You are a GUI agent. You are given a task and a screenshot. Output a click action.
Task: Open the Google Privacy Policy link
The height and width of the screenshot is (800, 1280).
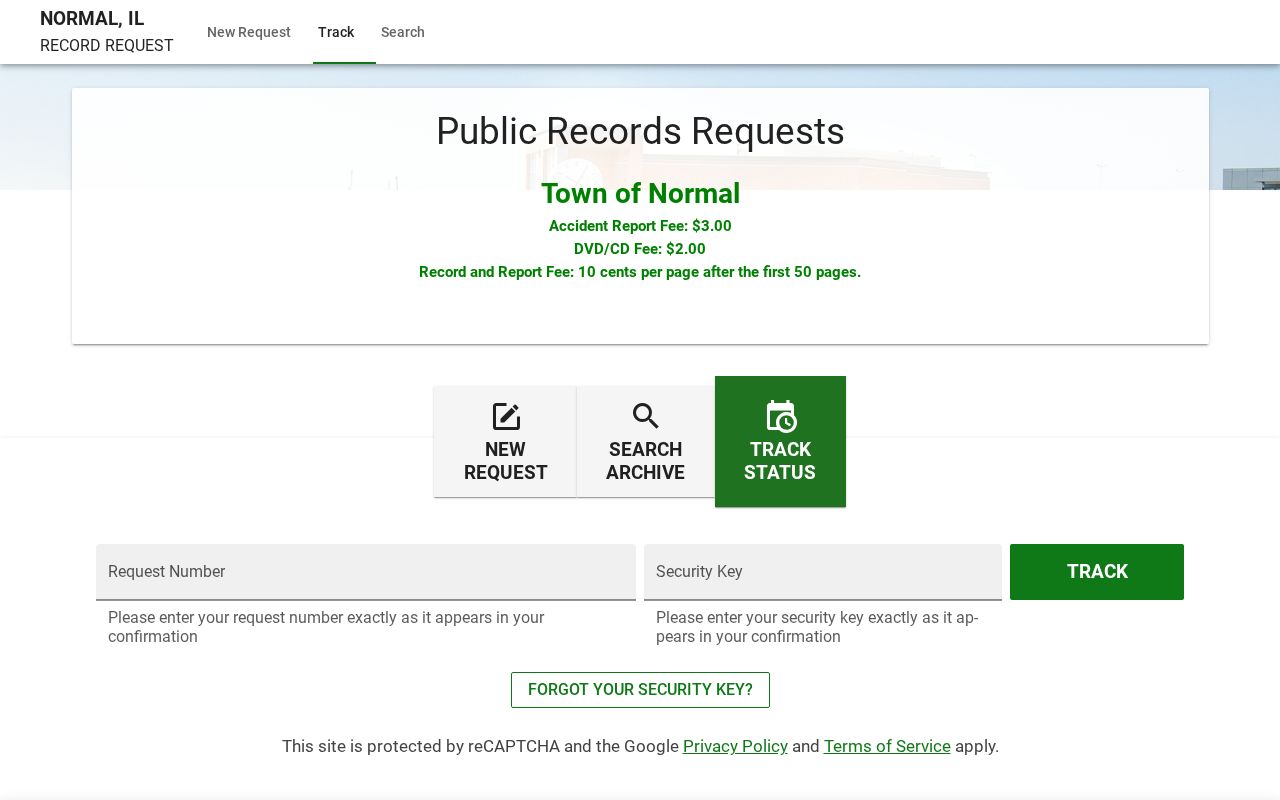(735, 746)
